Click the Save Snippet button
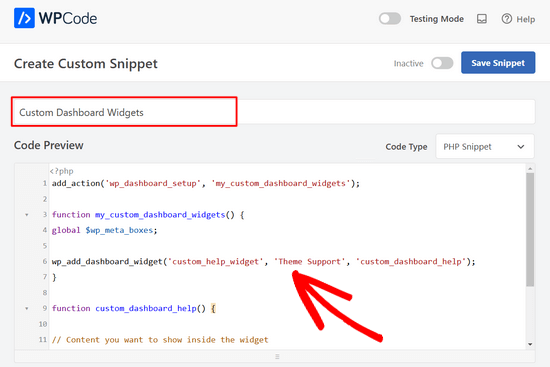550x367 pixels. (x=498, y=63)
